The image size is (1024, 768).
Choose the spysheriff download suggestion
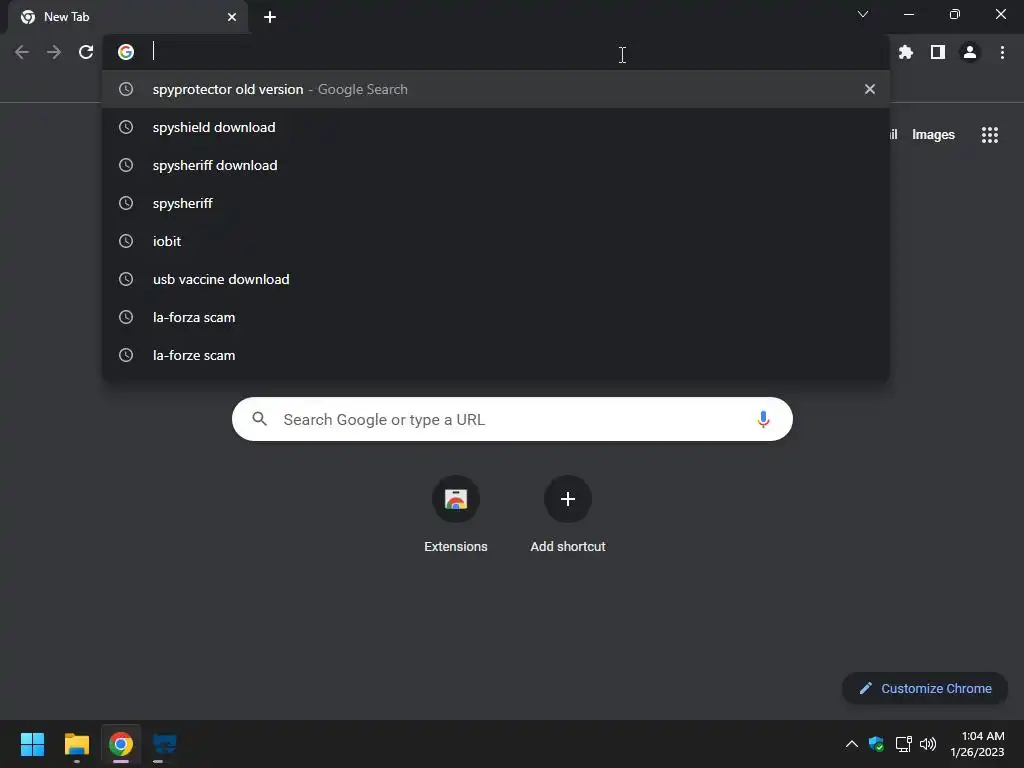click(x=496, y=165)
